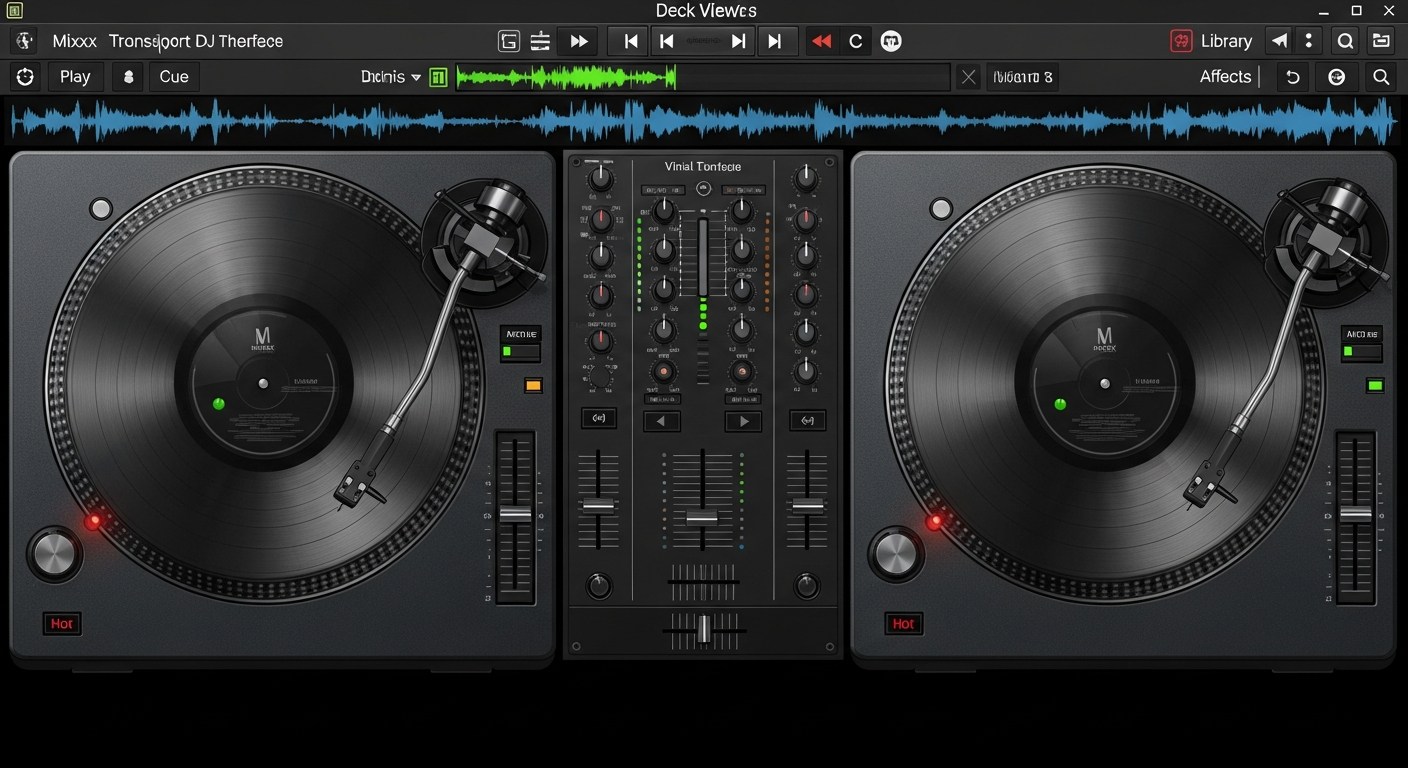Click the G logo icon in the transport bar
This screenshot has height=768, width=1408.
point(508,41)
